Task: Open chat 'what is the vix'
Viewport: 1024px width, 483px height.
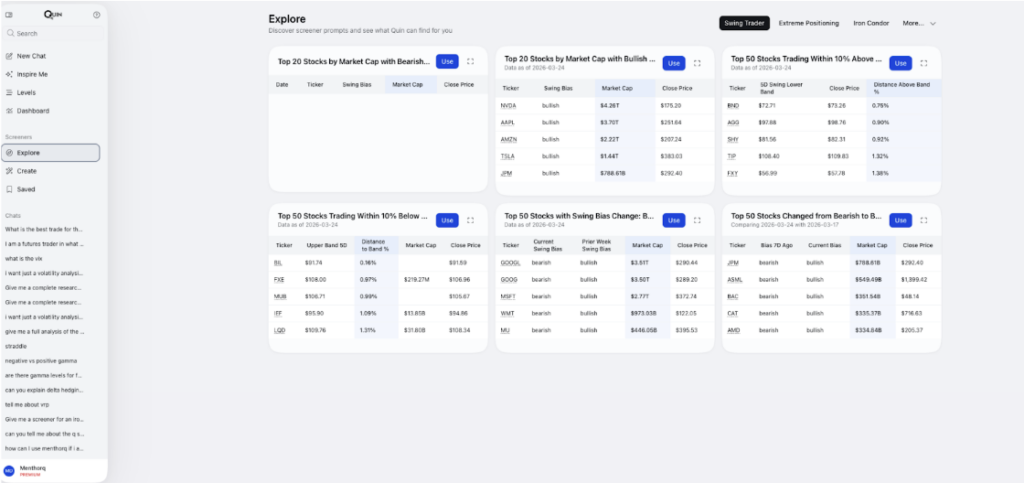Action: (x=24, y=258)
